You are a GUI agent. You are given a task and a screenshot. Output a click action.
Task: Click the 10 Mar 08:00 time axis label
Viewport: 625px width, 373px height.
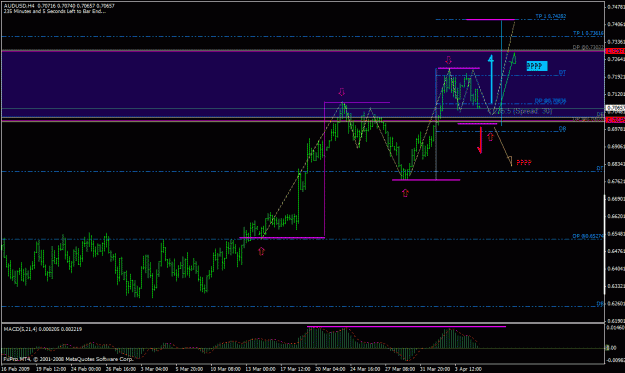(226, 369)
